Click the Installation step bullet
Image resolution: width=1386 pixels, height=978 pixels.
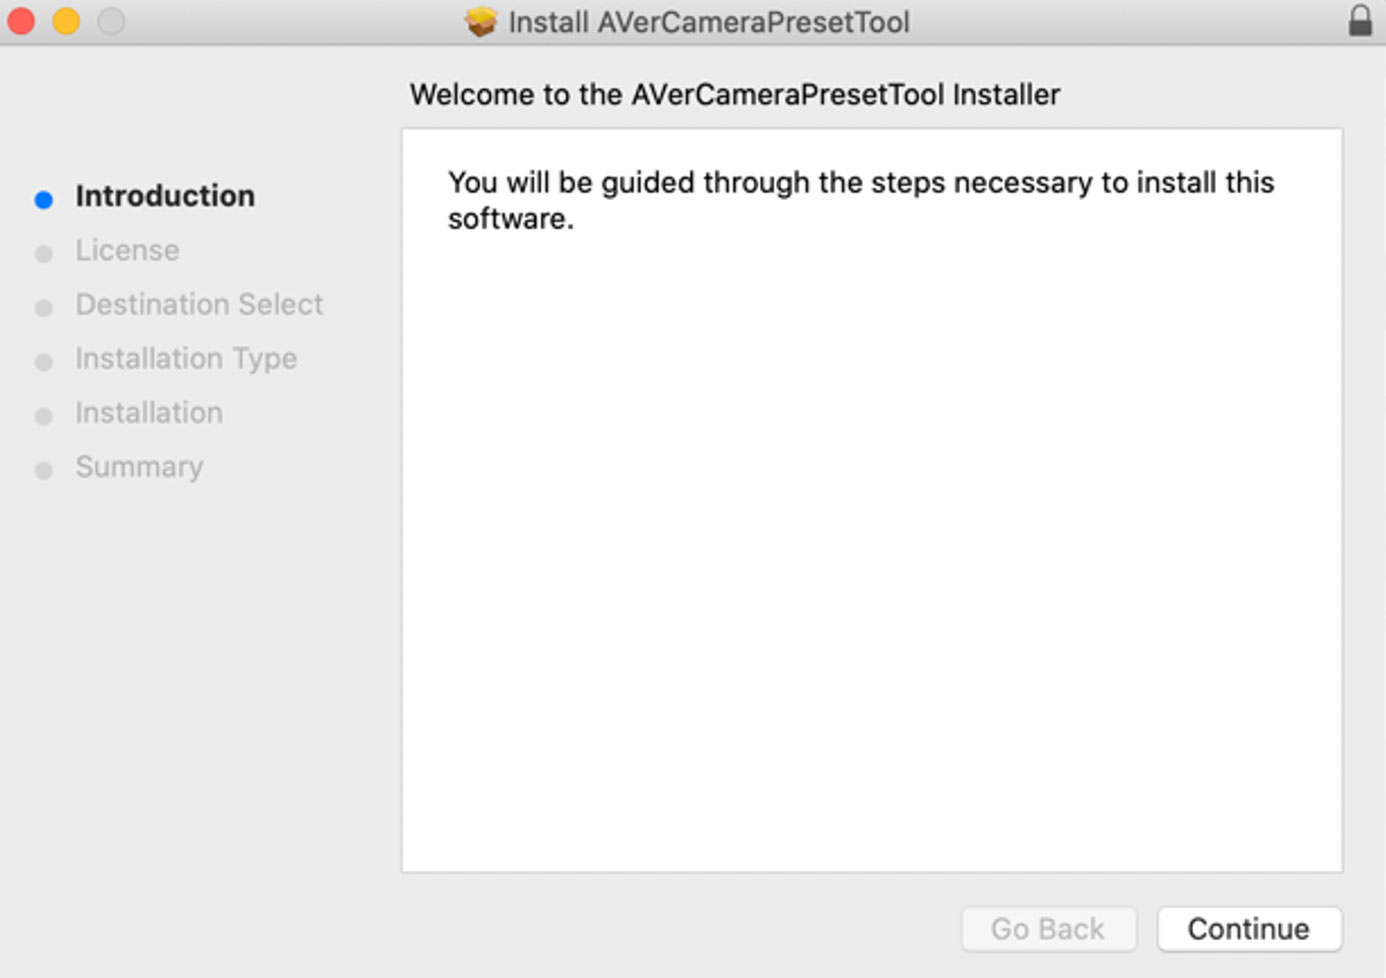tap(43, 416)
